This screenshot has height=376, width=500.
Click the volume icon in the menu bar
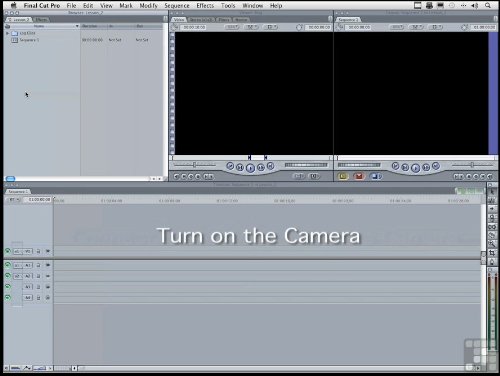pos(475,5)
